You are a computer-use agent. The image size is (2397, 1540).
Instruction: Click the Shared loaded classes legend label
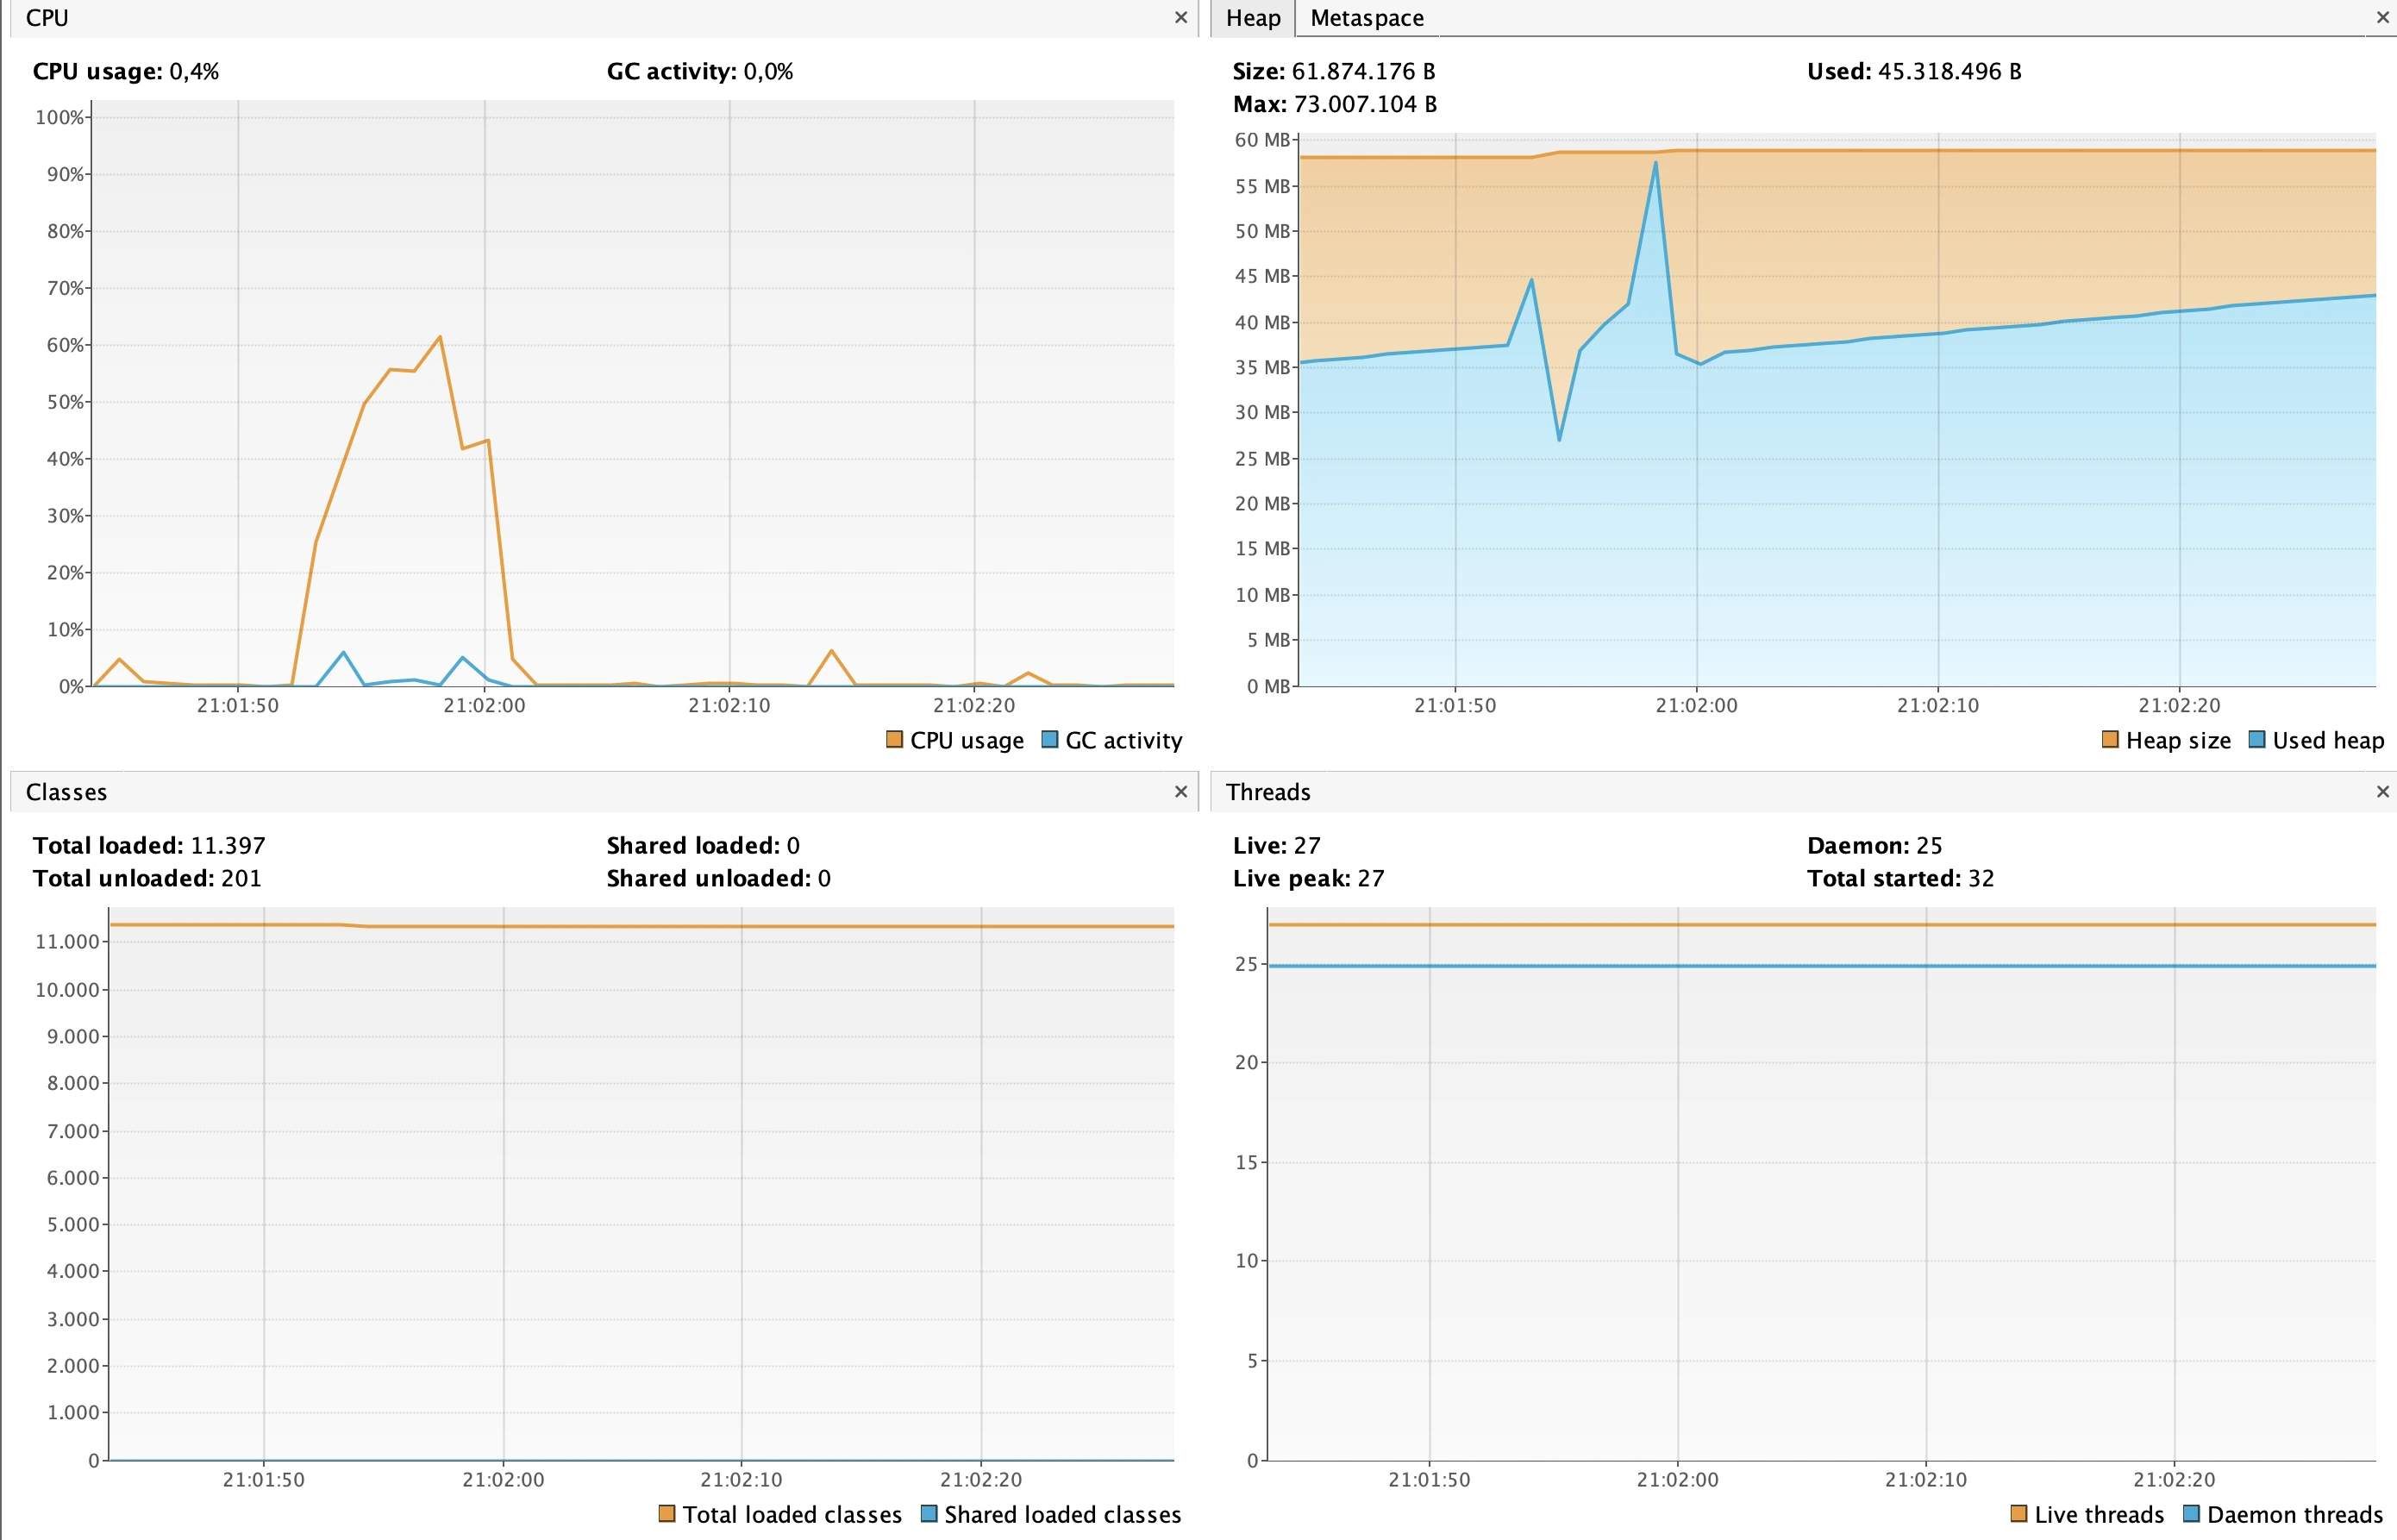(1063, 1514)
